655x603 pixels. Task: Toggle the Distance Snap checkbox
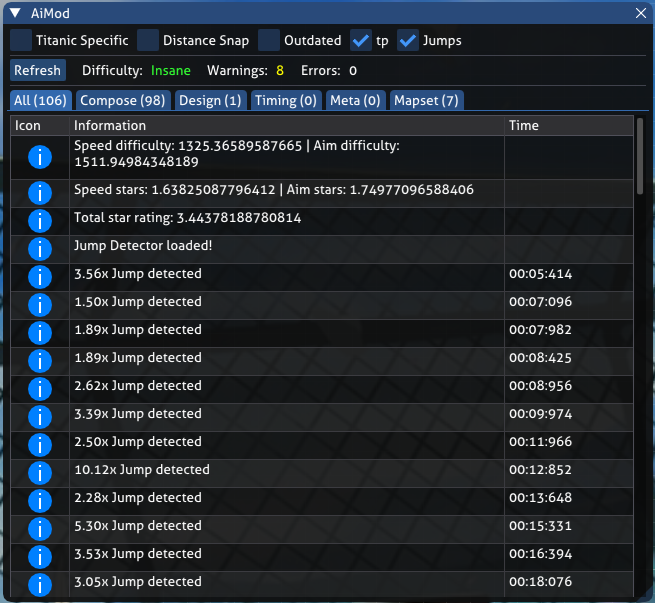click(148, 40)
